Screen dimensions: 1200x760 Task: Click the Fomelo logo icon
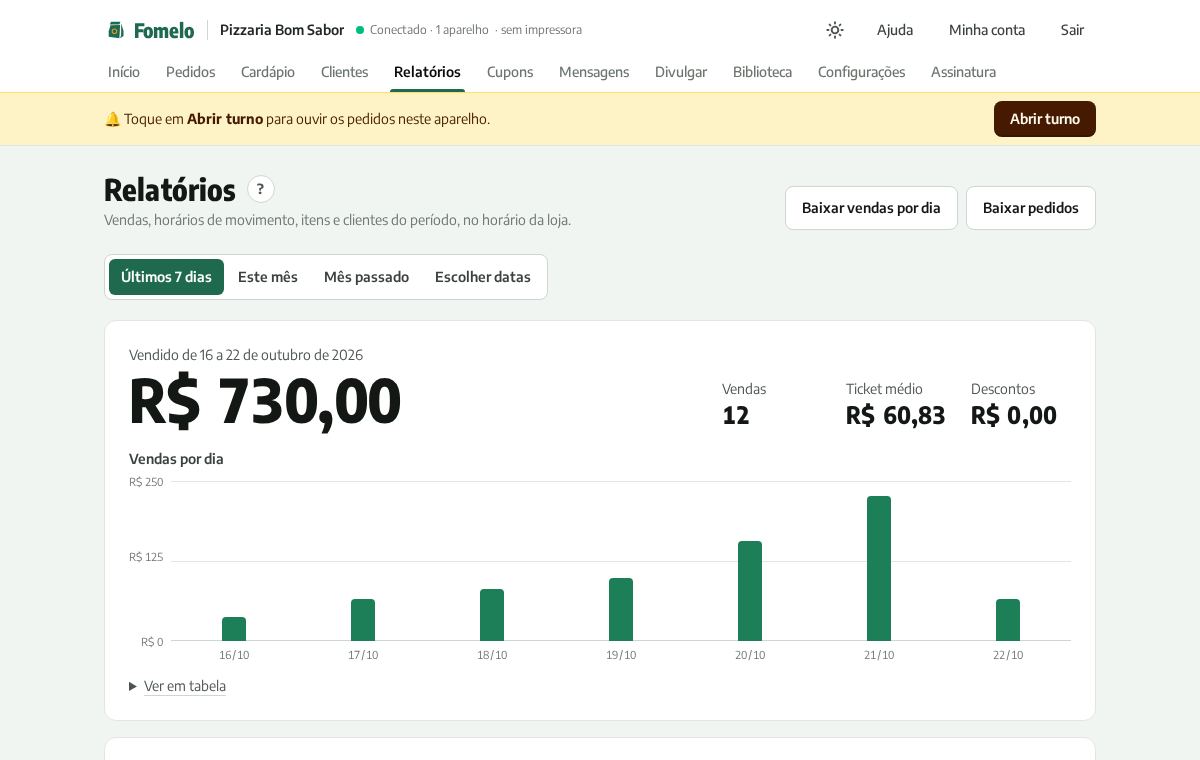(x=116, y=30)
